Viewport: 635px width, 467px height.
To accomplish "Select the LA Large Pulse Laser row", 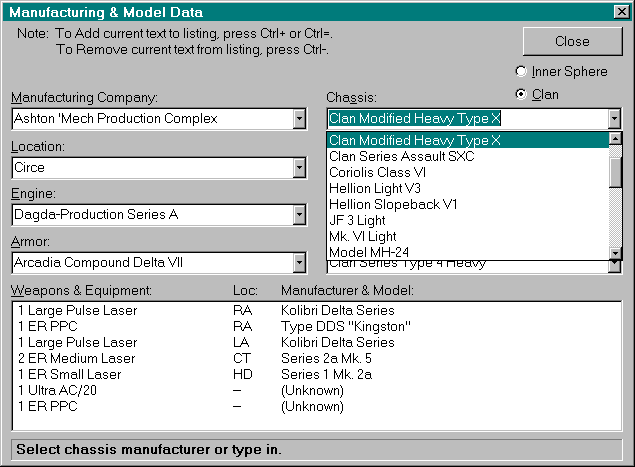I will 317,343.
